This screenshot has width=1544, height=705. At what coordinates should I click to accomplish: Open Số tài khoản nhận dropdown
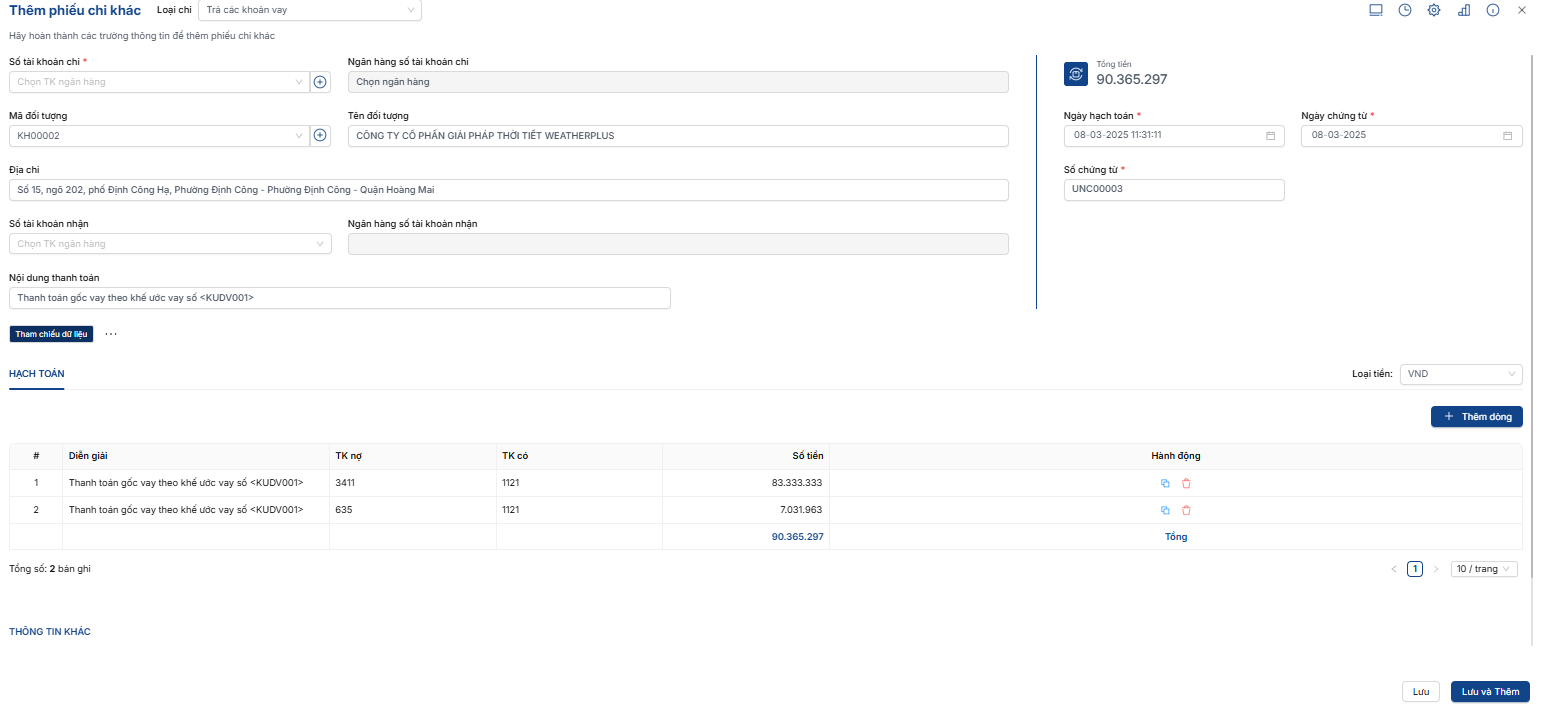pyautogui.click(x=170, y=244)
